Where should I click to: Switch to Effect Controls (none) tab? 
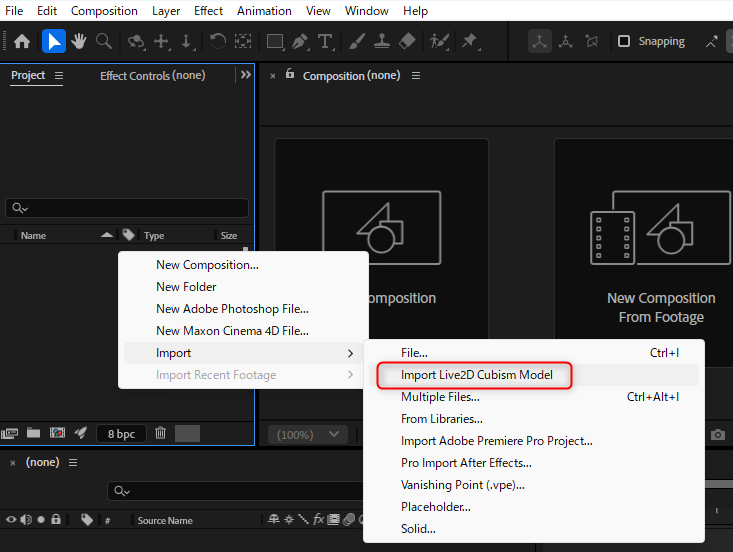tap(152, 75)
